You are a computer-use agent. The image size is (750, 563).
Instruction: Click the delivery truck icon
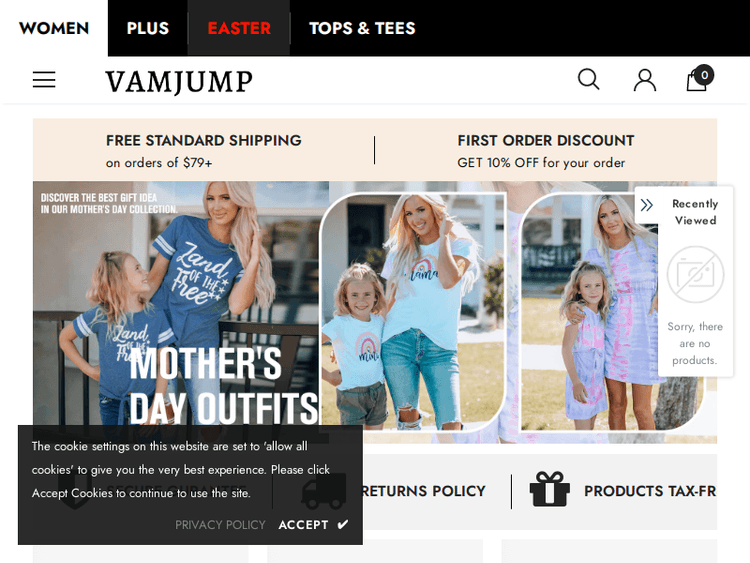click(x=324, y=491)
